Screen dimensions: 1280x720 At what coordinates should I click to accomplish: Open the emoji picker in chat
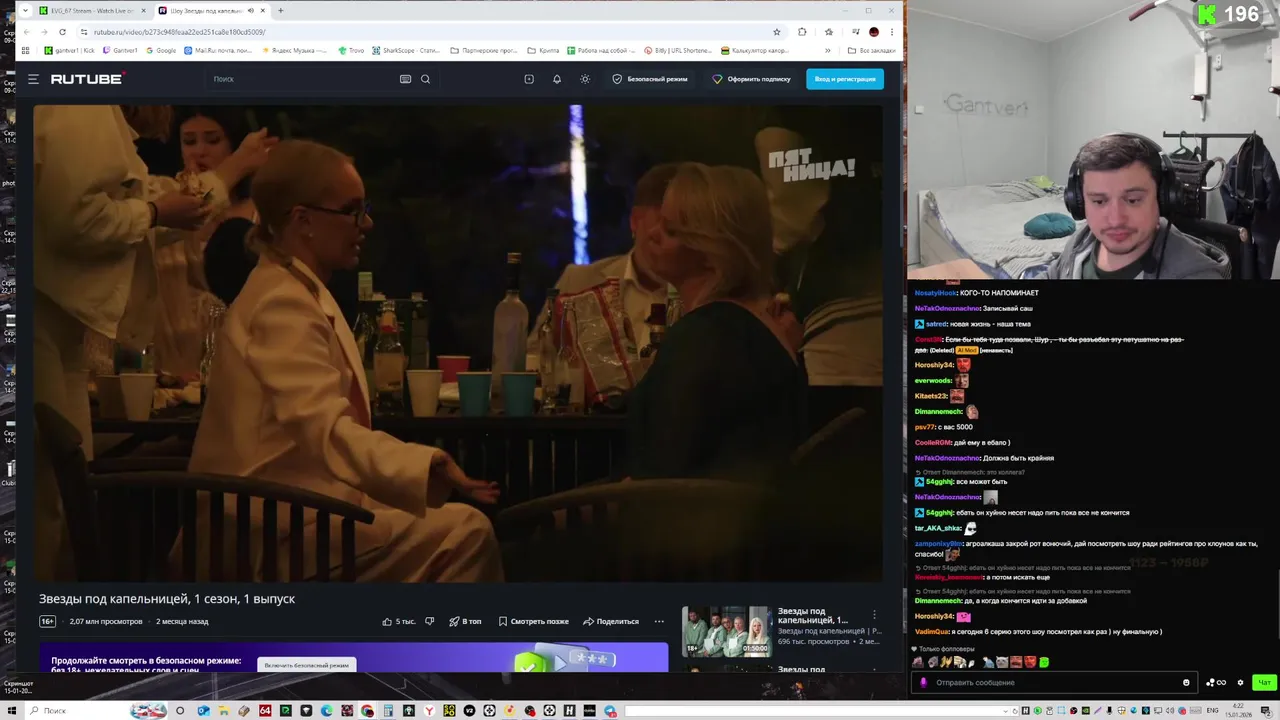click(x=1186, y=683)
